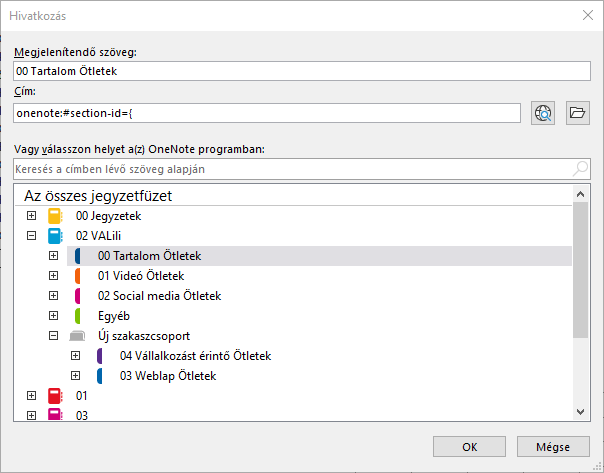Collapse the Új szakaszcsoport section group
Viewport: 604px width, 473px height.
click(53, 336)
